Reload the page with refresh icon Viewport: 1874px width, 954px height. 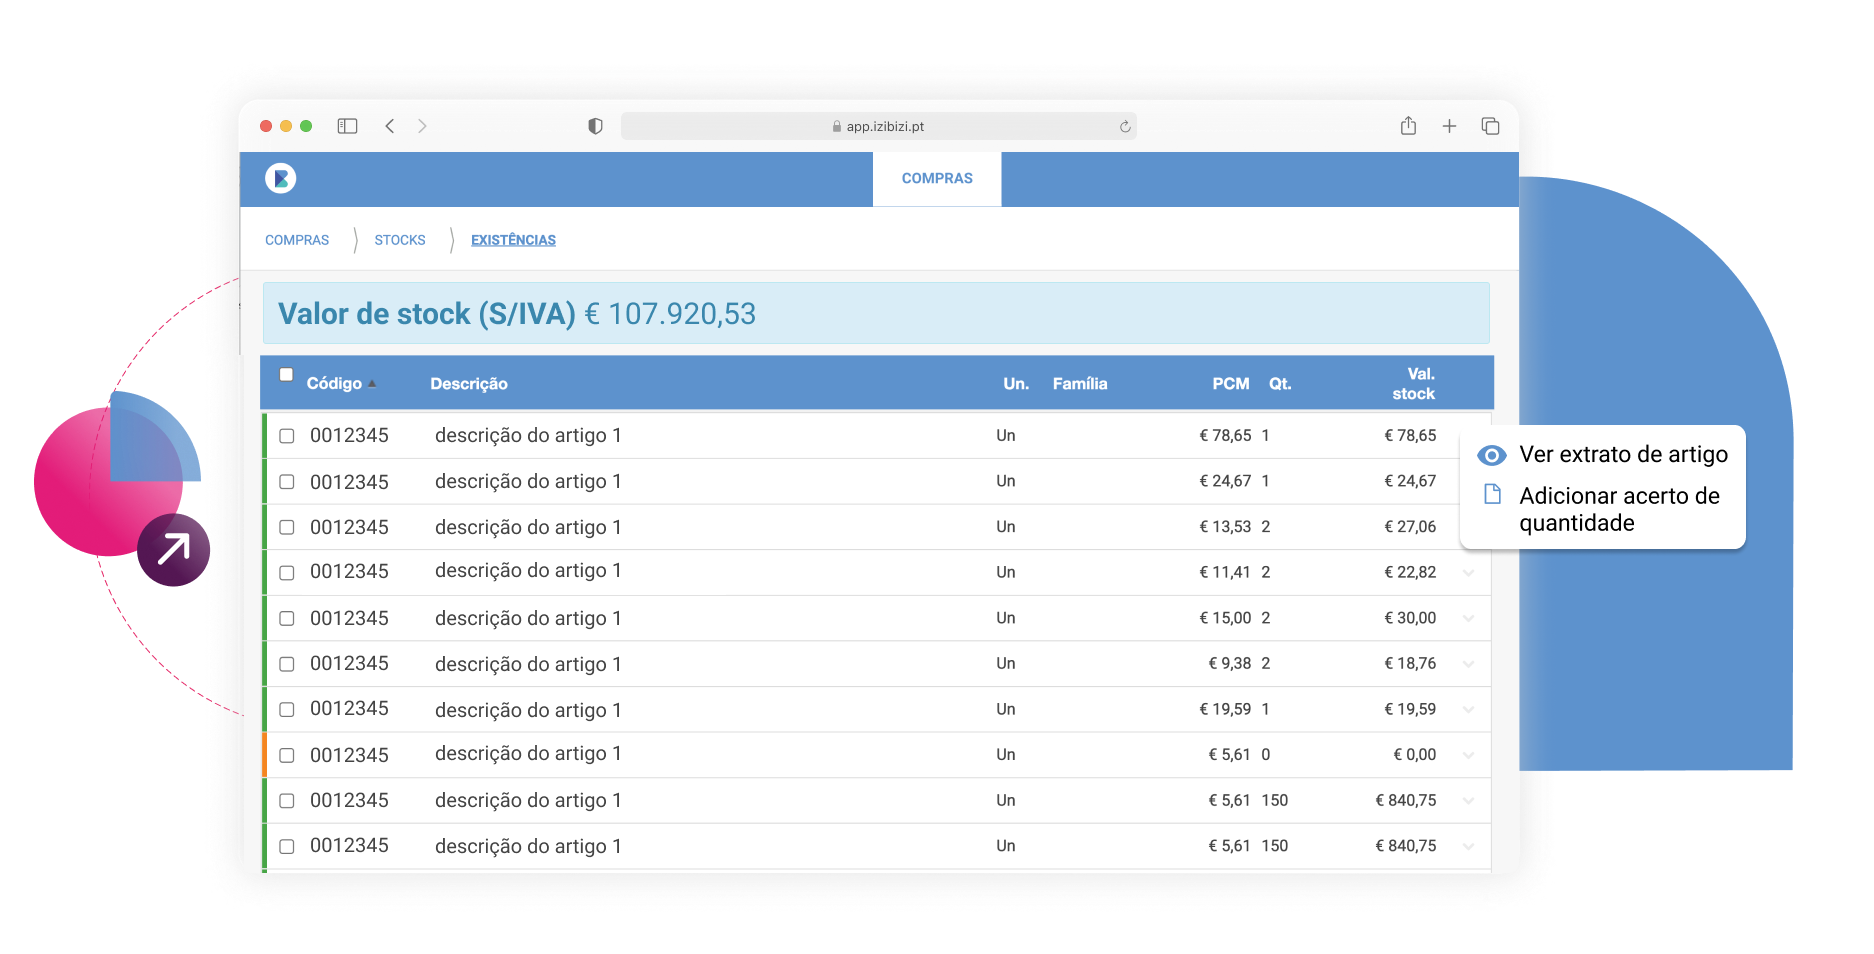(x=1125, y=127)
